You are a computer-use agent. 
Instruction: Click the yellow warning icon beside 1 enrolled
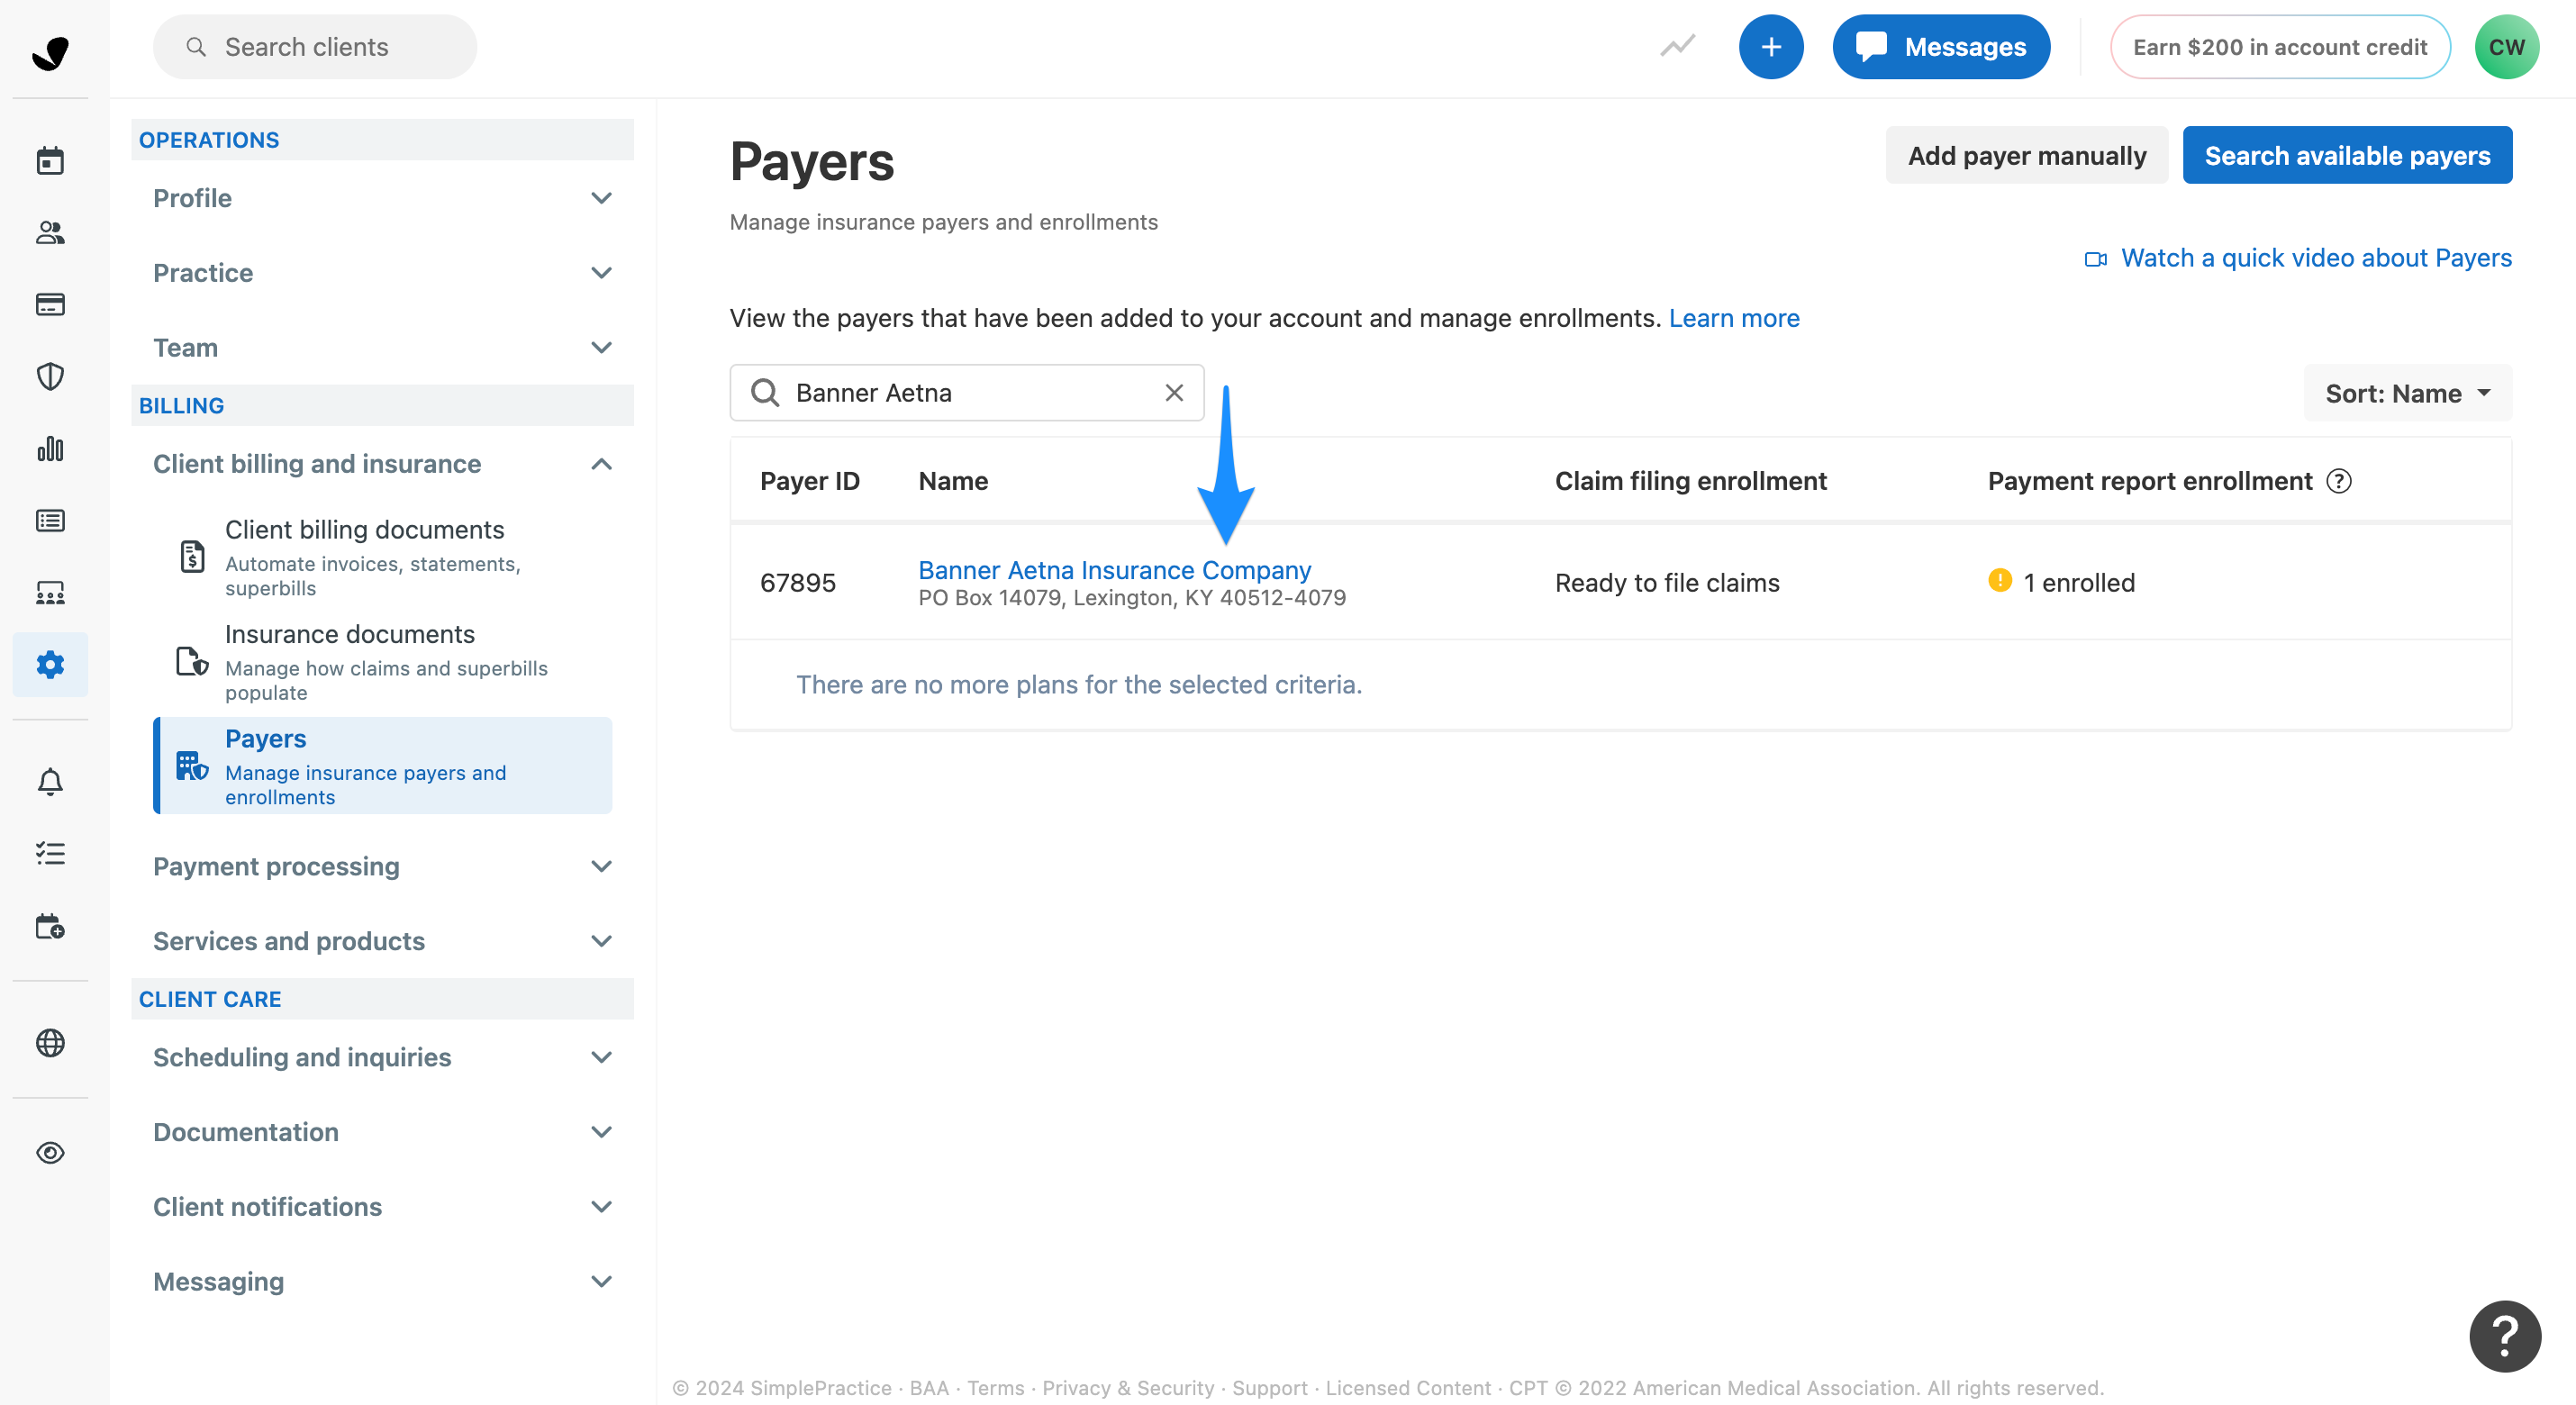click(x=1999, y=580)
